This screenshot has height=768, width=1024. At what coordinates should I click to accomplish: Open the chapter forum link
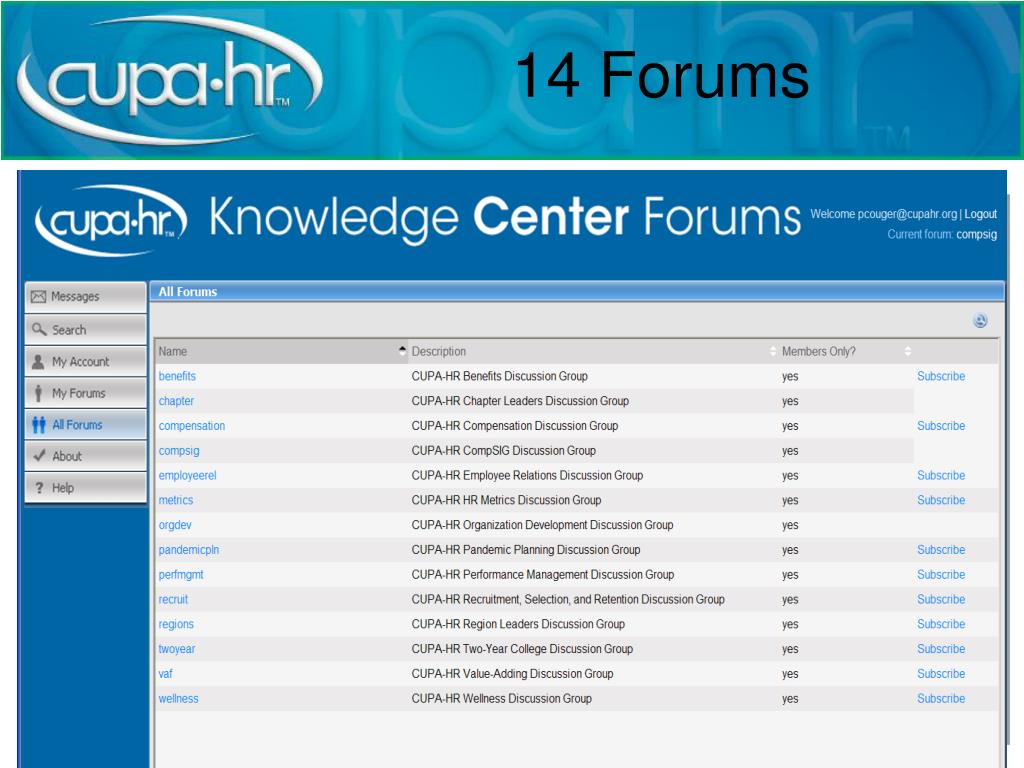click(176, 401)
